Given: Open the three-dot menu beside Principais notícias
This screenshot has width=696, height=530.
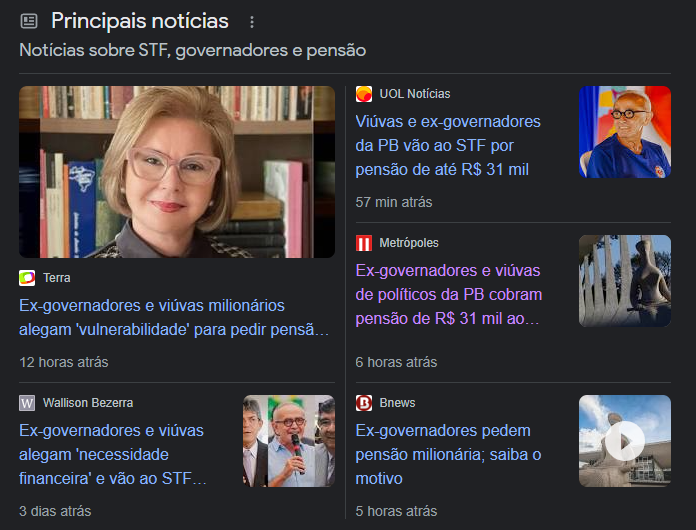Looking at the screenshot, I should point(252,22).
